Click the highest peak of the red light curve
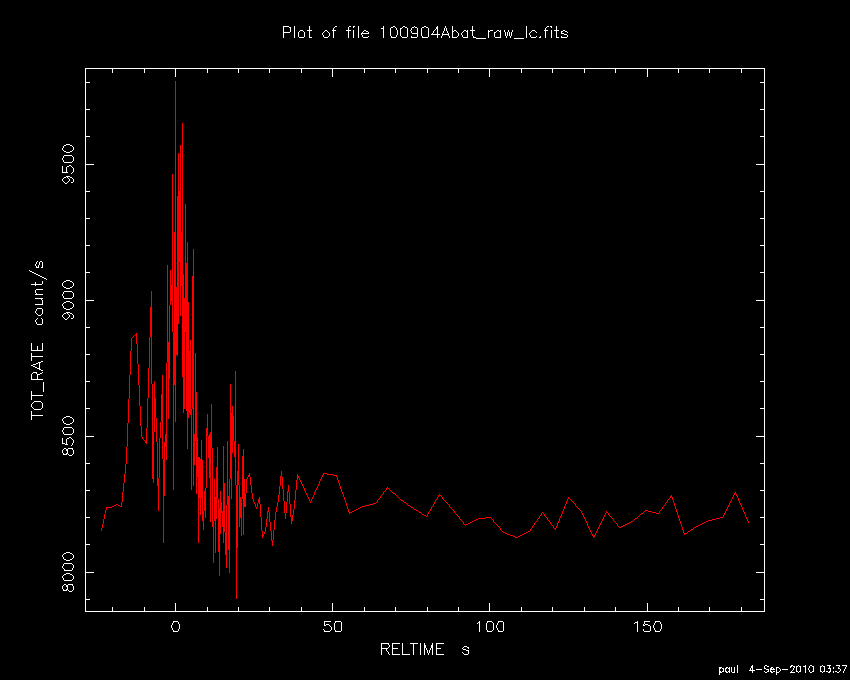The image size is (850, 680). (x=175, y=82)
